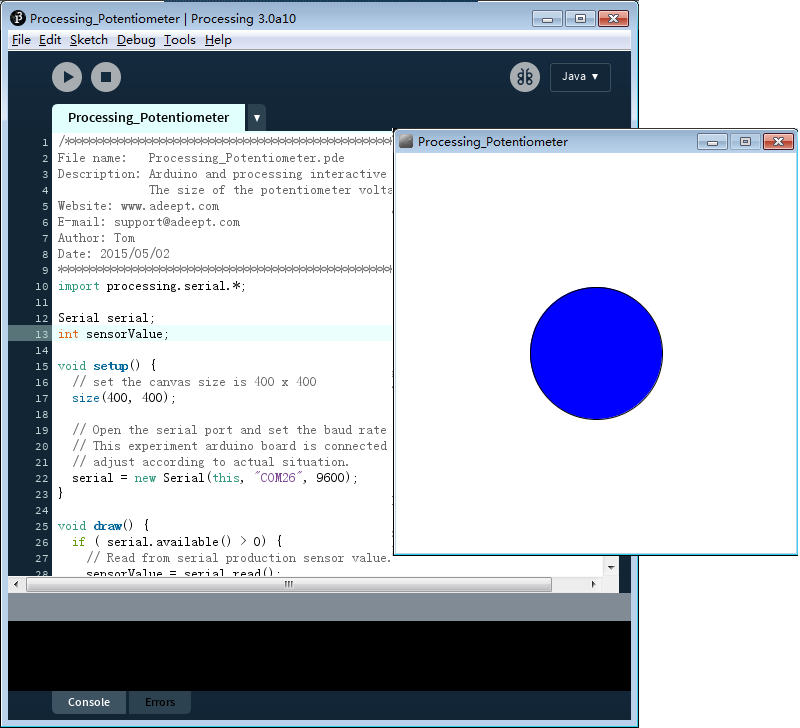The image size is (800, 728).
Task: Open the Help menu
Action: click(x=218, y=40)
